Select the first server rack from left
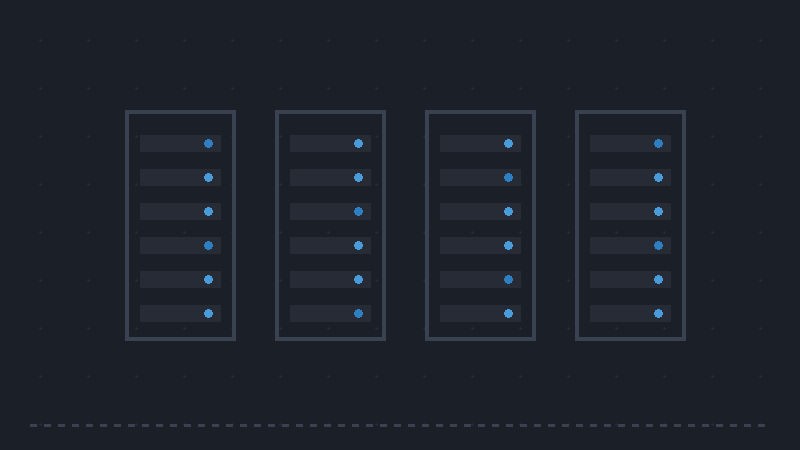800x450 pixels. (x=181, y=226)
